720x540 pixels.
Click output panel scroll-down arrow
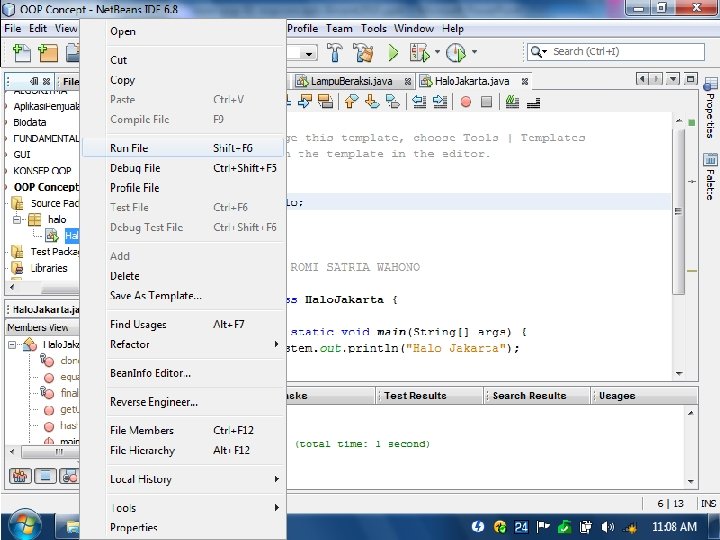pyautogui.click(x=691, y=481)
